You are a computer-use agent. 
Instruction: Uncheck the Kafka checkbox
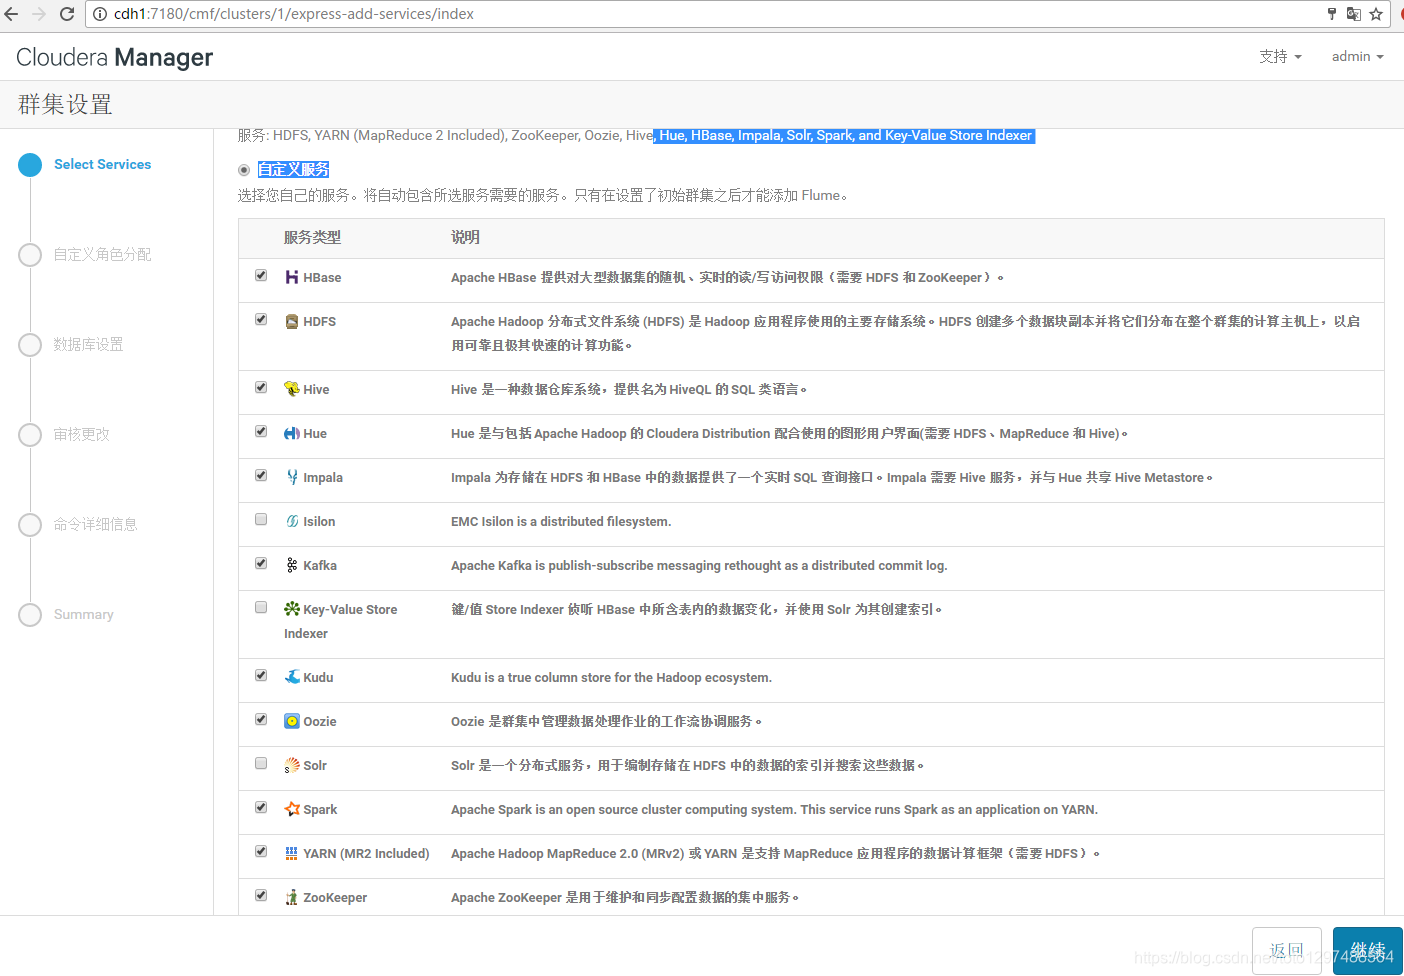[x=261, y=563]
